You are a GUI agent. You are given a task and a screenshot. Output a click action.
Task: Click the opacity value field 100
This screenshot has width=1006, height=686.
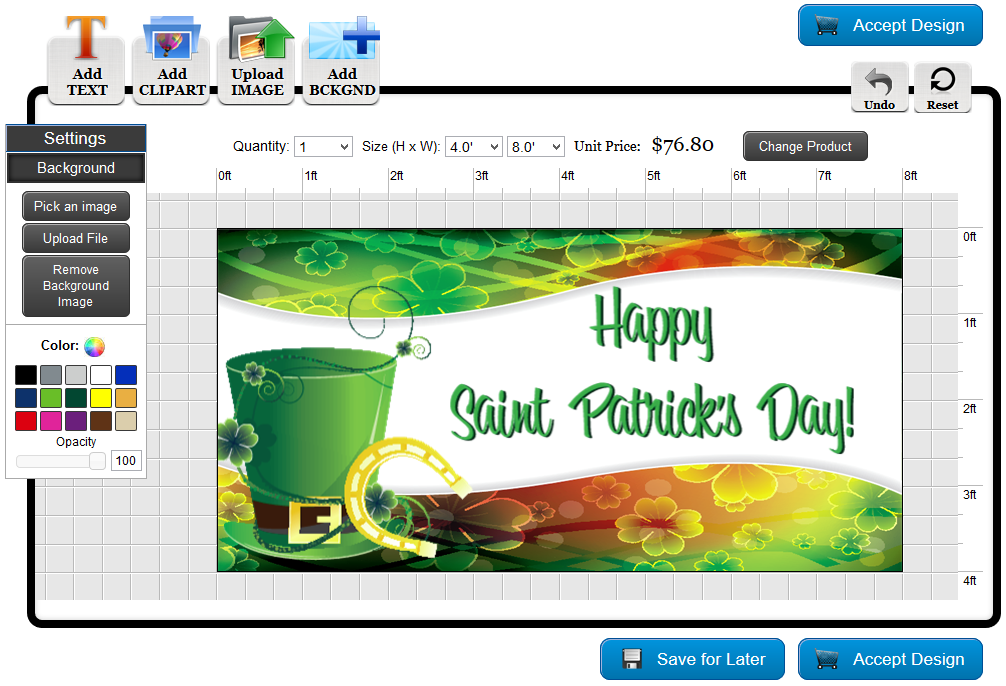click(x=126, y=461)
